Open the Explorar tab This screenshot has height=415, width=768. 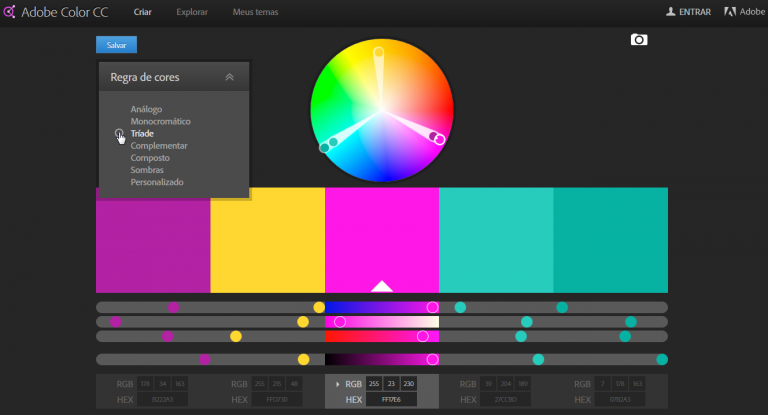click(192, 12)
